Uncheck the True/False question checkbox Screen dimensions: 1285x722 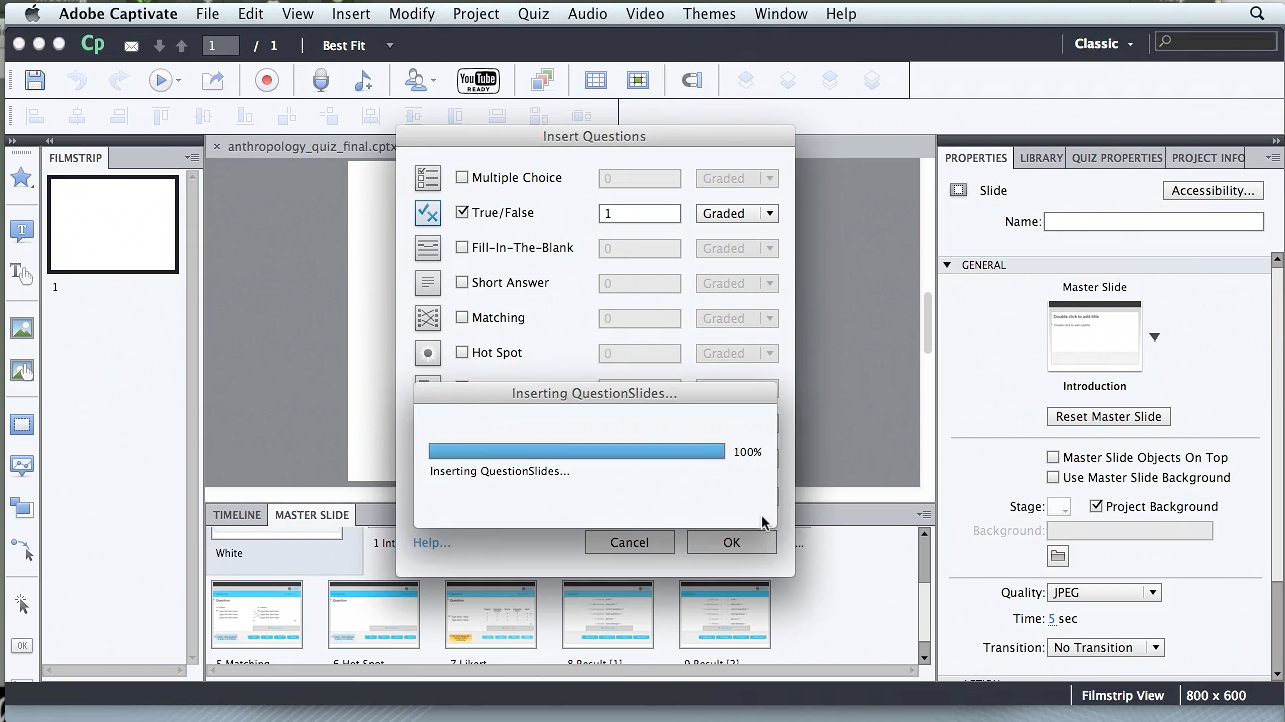tap(462, 212)
